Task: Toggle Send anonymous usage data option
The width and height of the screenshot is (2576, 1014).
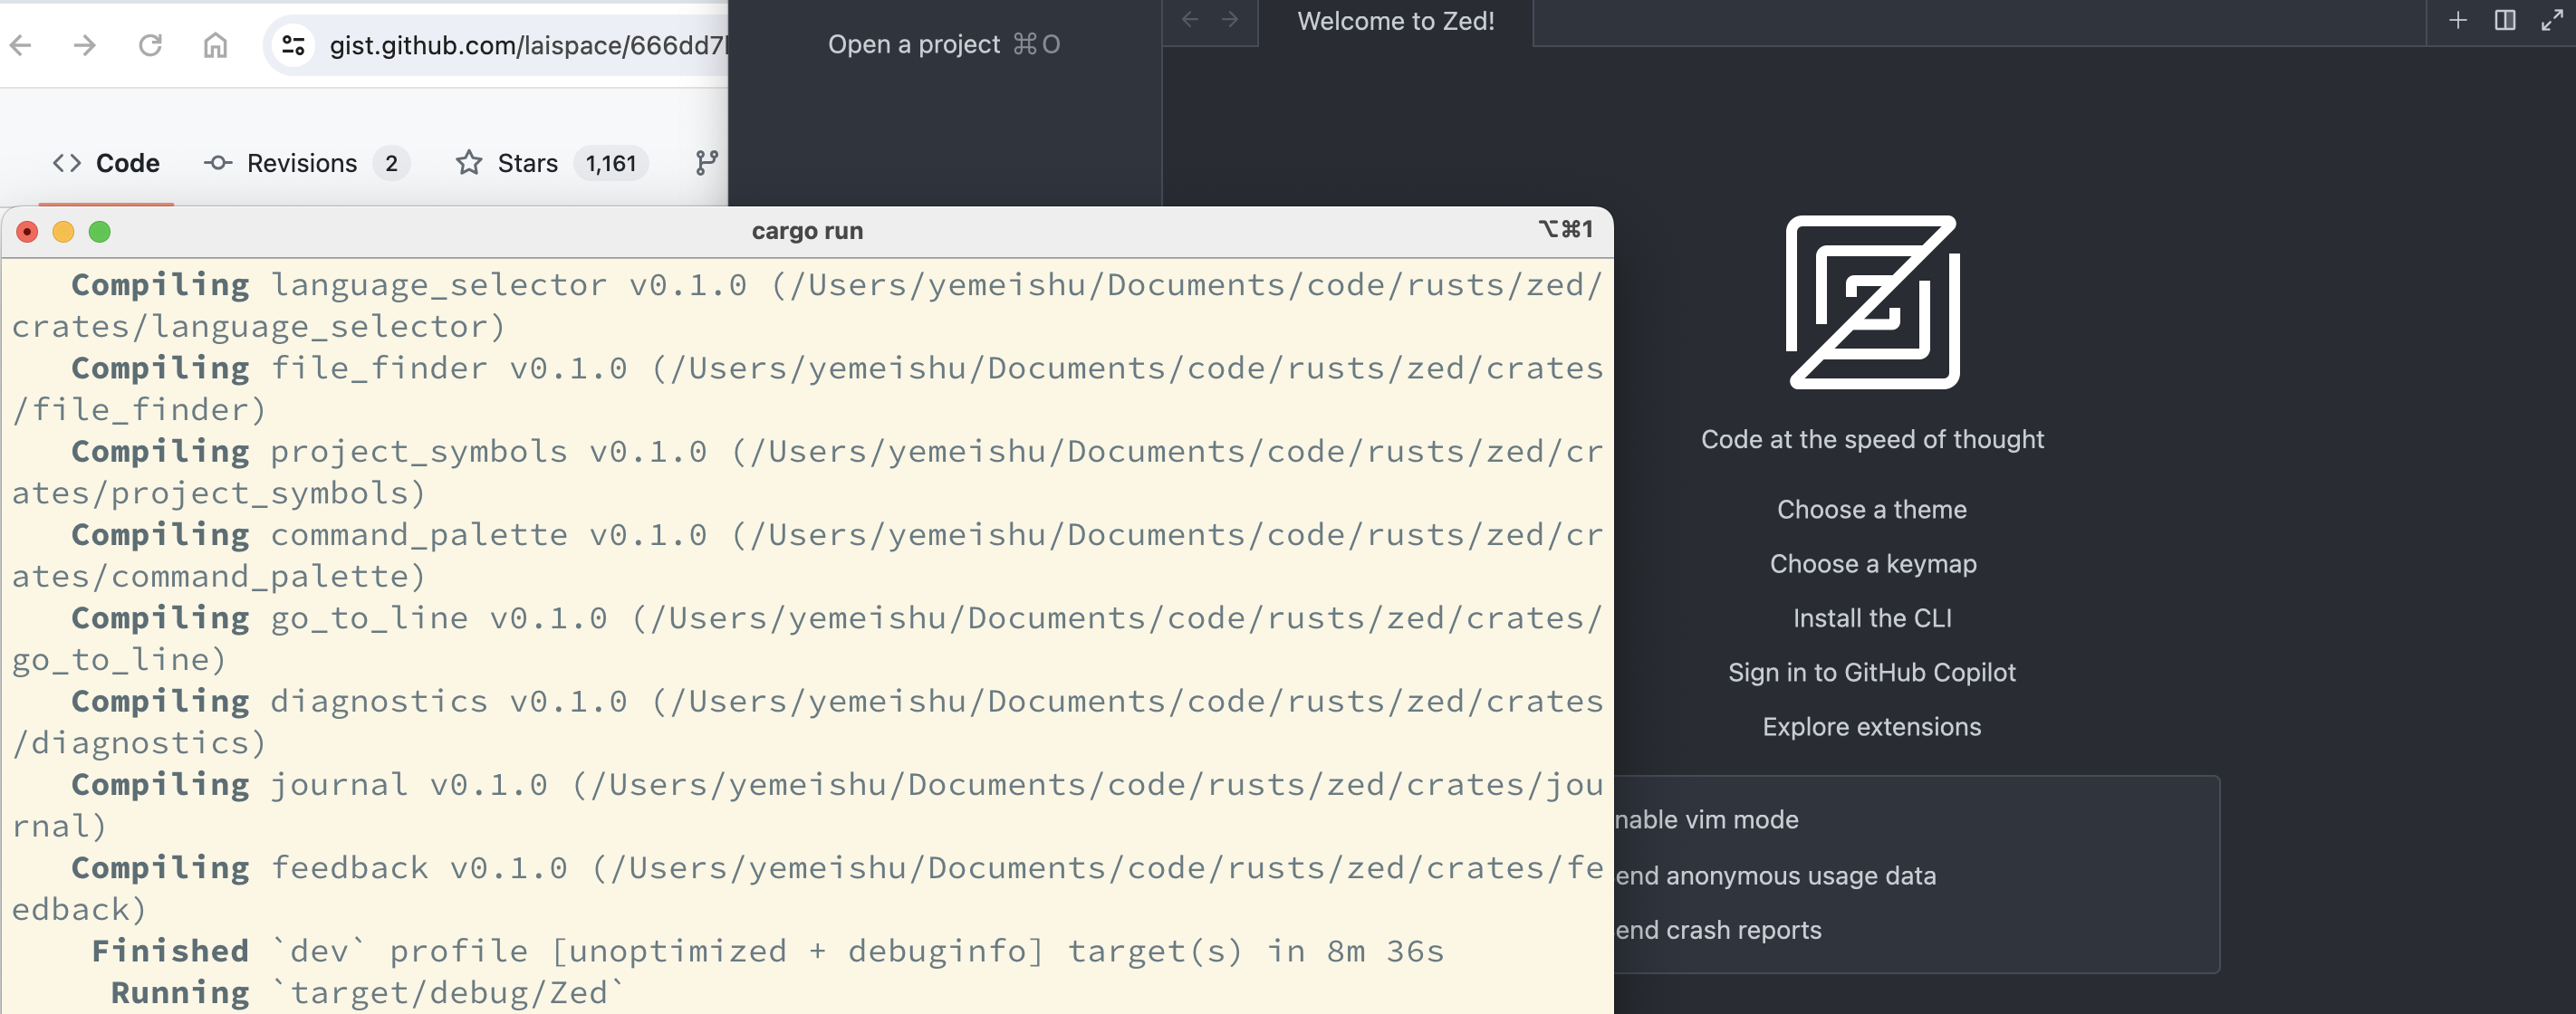Action: click(1775, 875)
